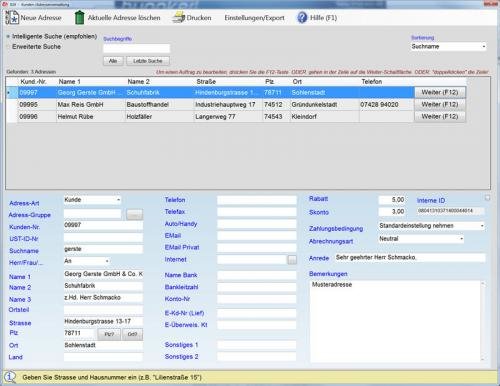Click the Strasse field Hindenburgstrasse 13-17
This screenshot has height=386, width=500.
pyautogui.click(x=103, y=322)
